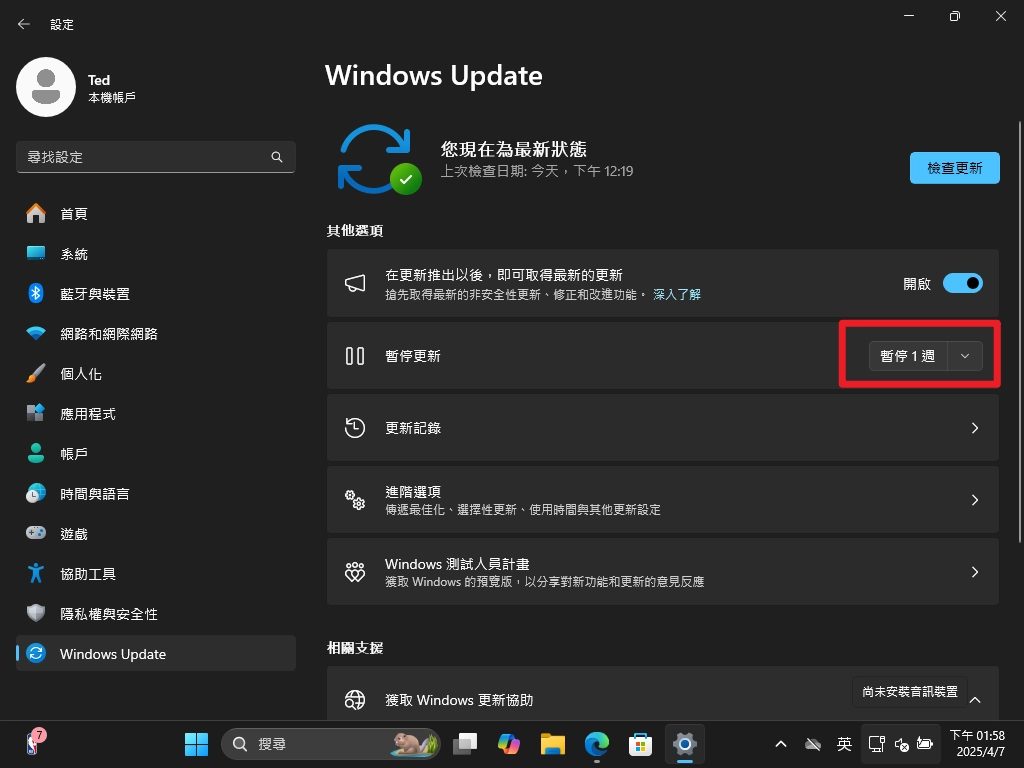This screenshot has width=1024, height=768.
Task: Launch Microsoft Store from the taskbar
Action: click(x=640, y=744)
